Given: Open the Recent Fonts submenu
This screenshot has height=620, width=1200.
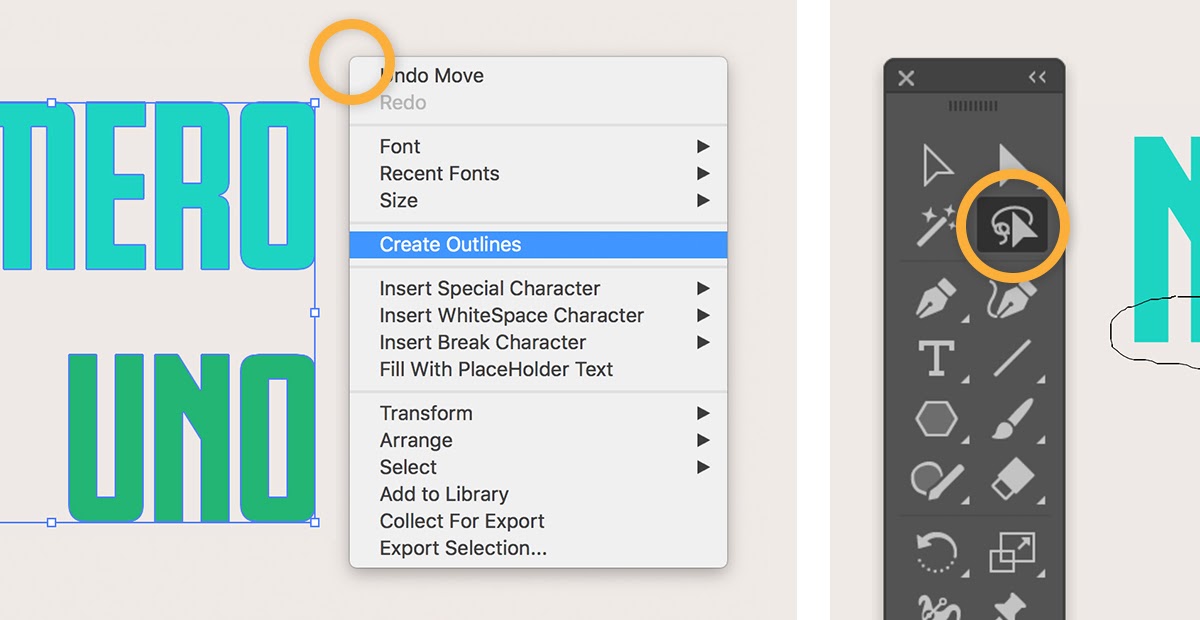Looking at the screenshot, I should point(538,174).
